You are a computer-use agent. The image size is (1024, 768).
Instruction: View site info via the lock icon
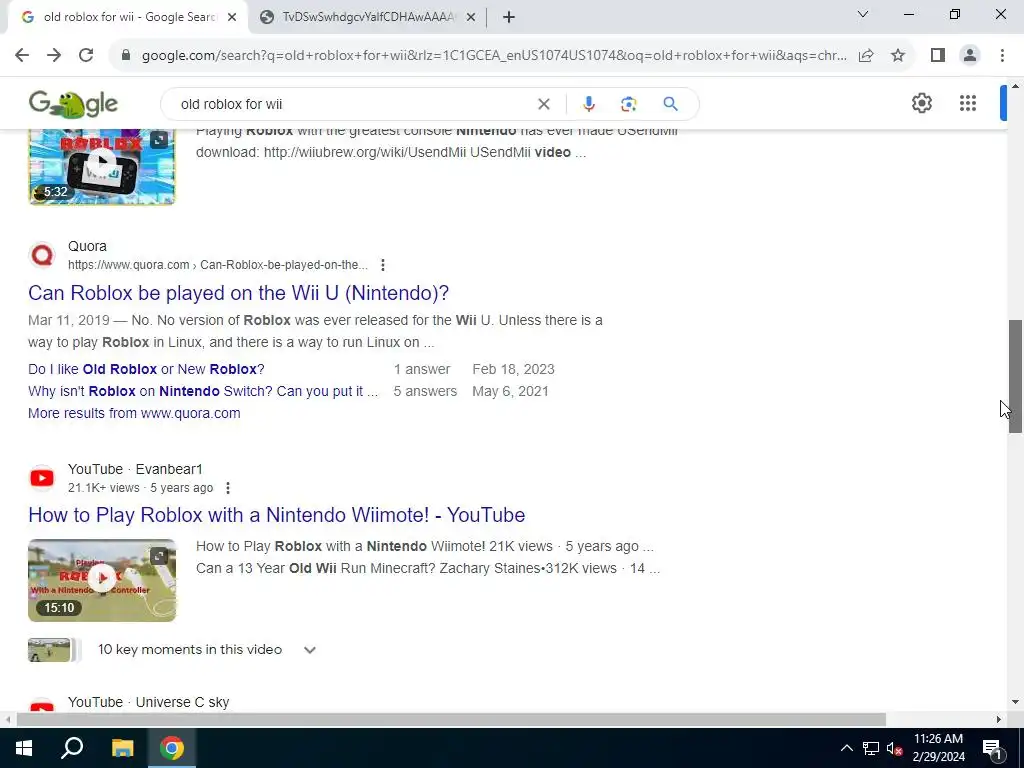pos(126,56)
